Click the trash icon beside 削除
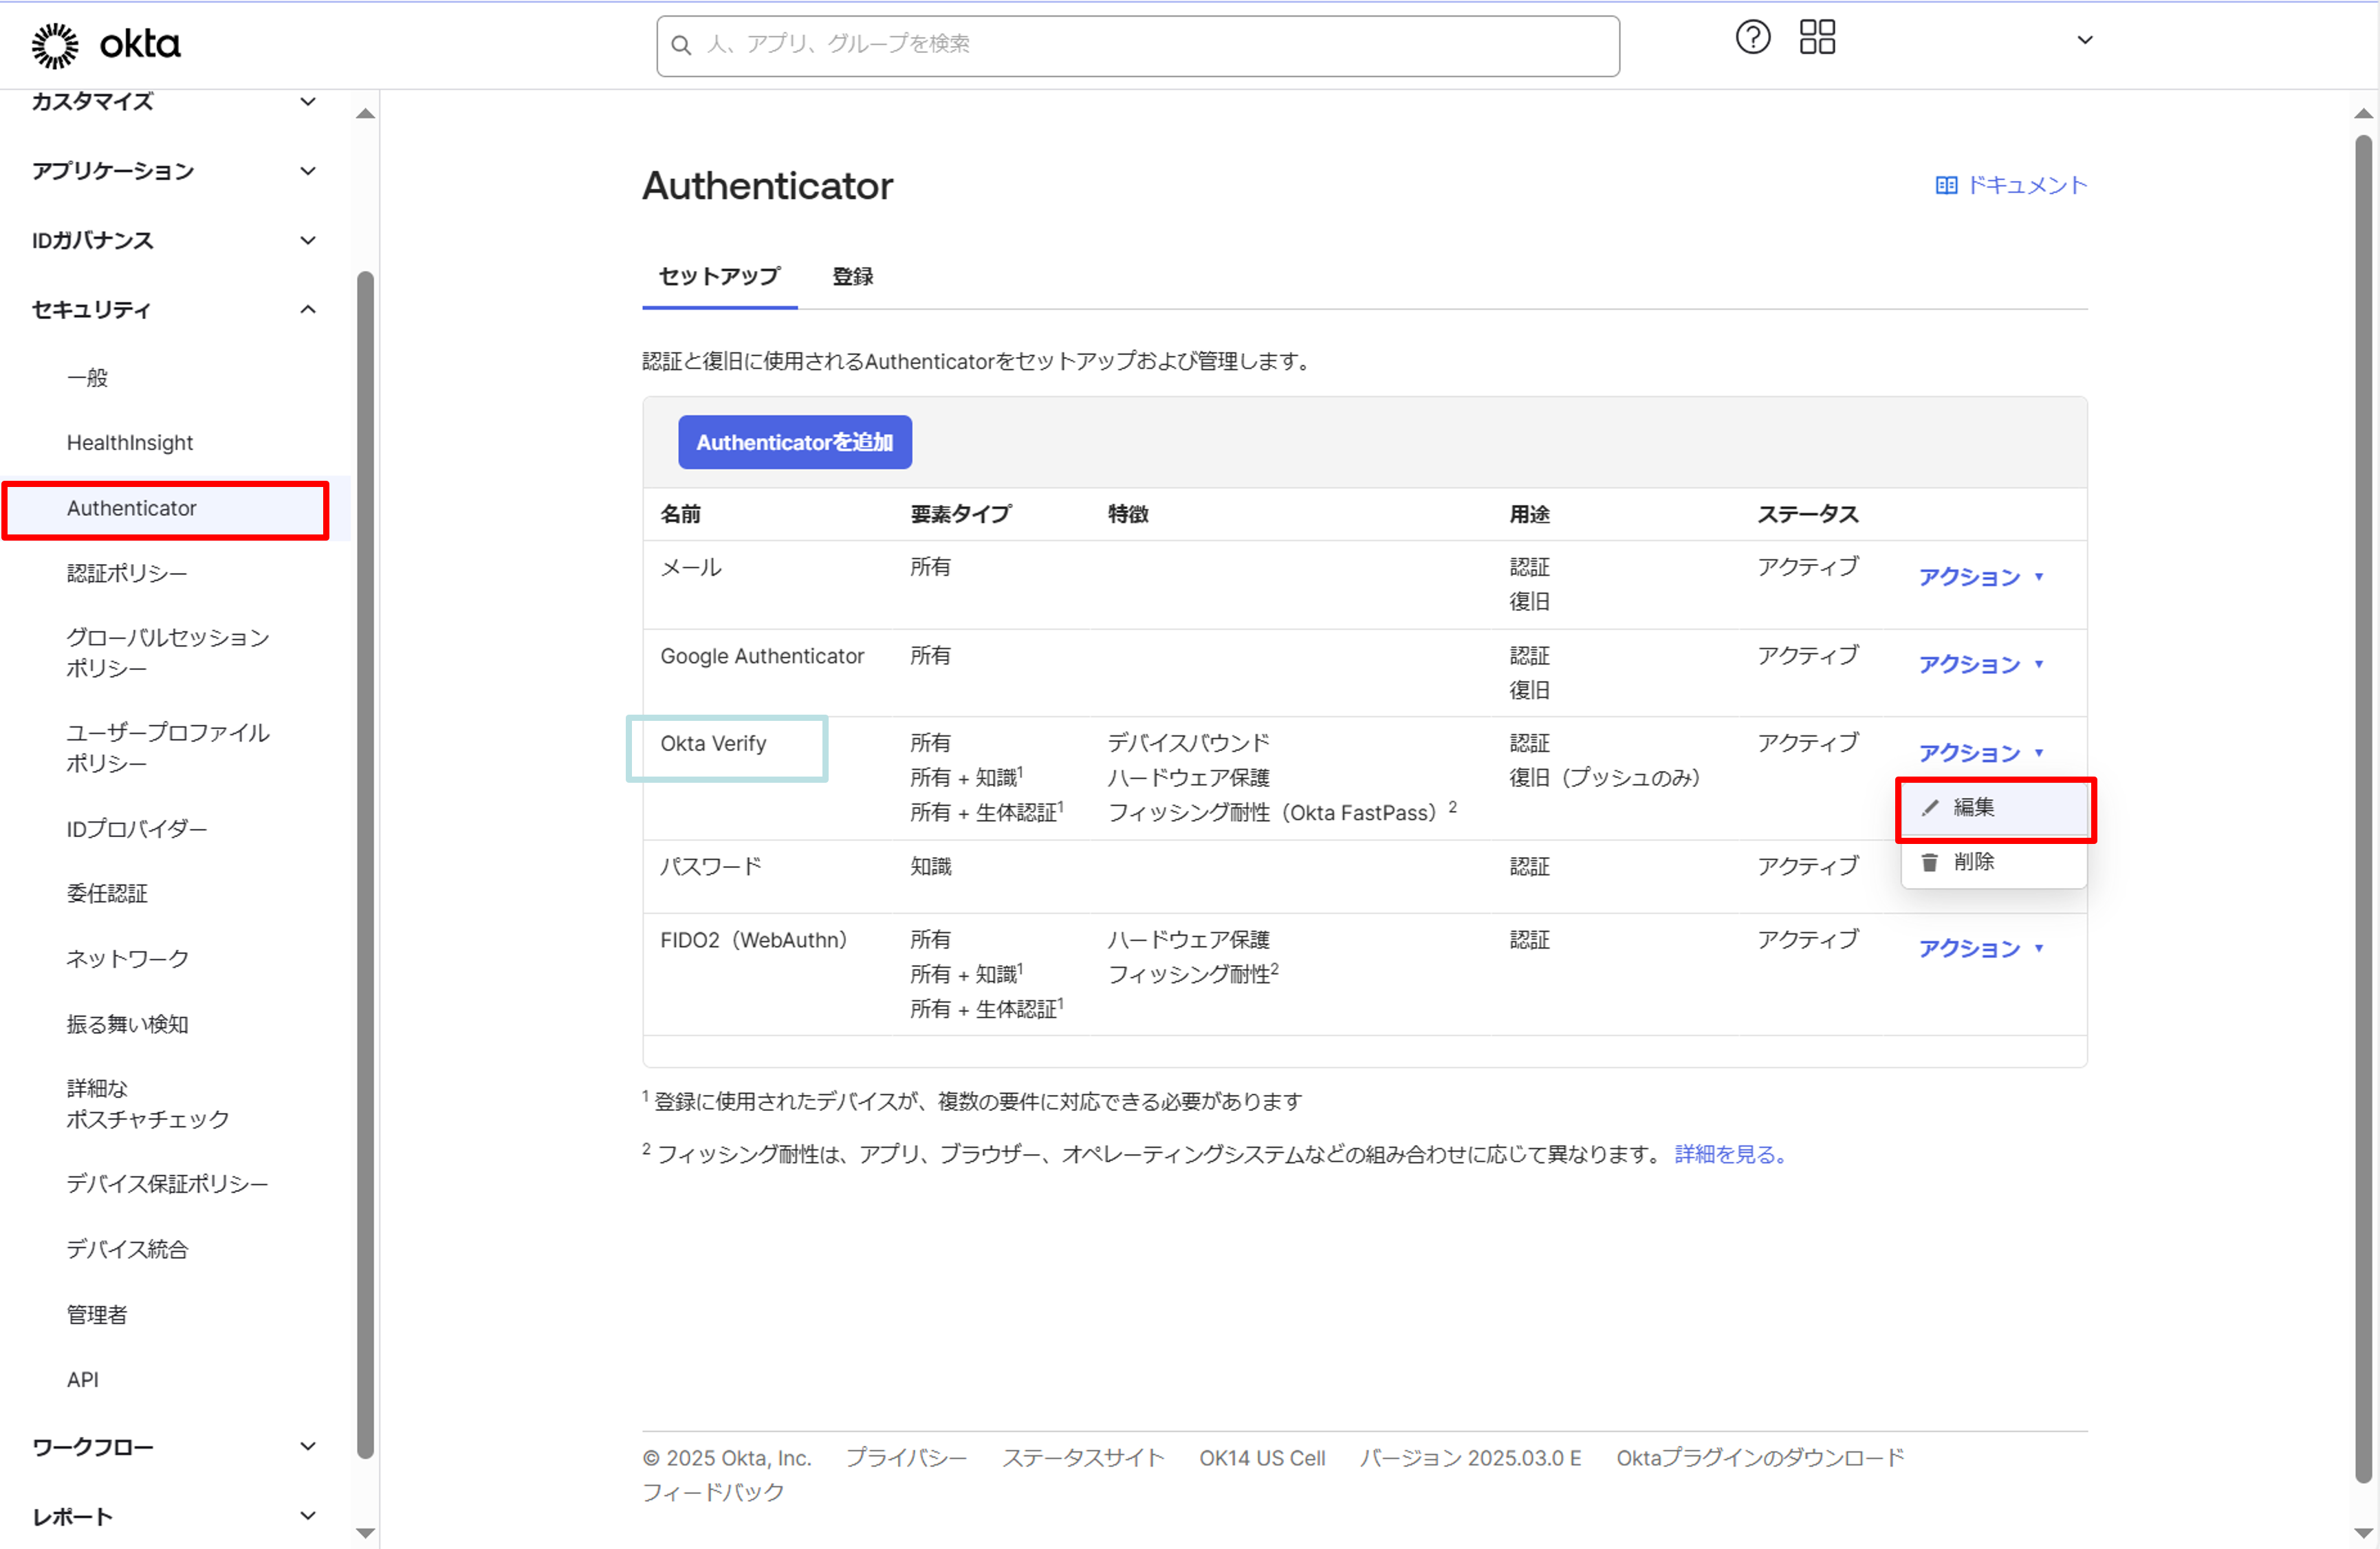Screen dimensions: 2380x1549 click(x=1930, y=862)
